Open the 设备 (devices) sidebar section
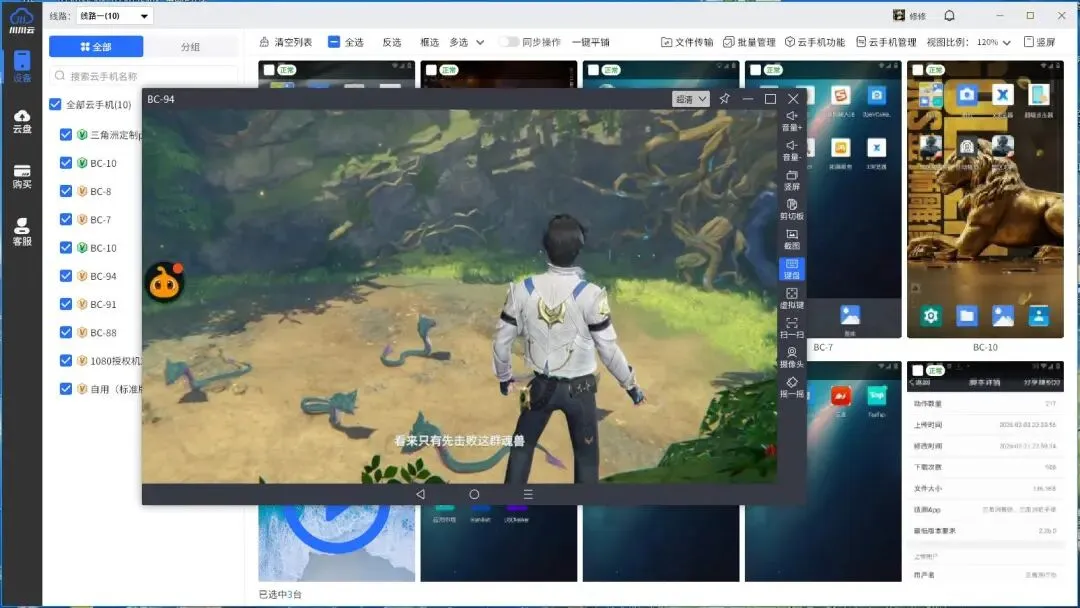Viewport: 1080px width, 608px height. [22, 66]
